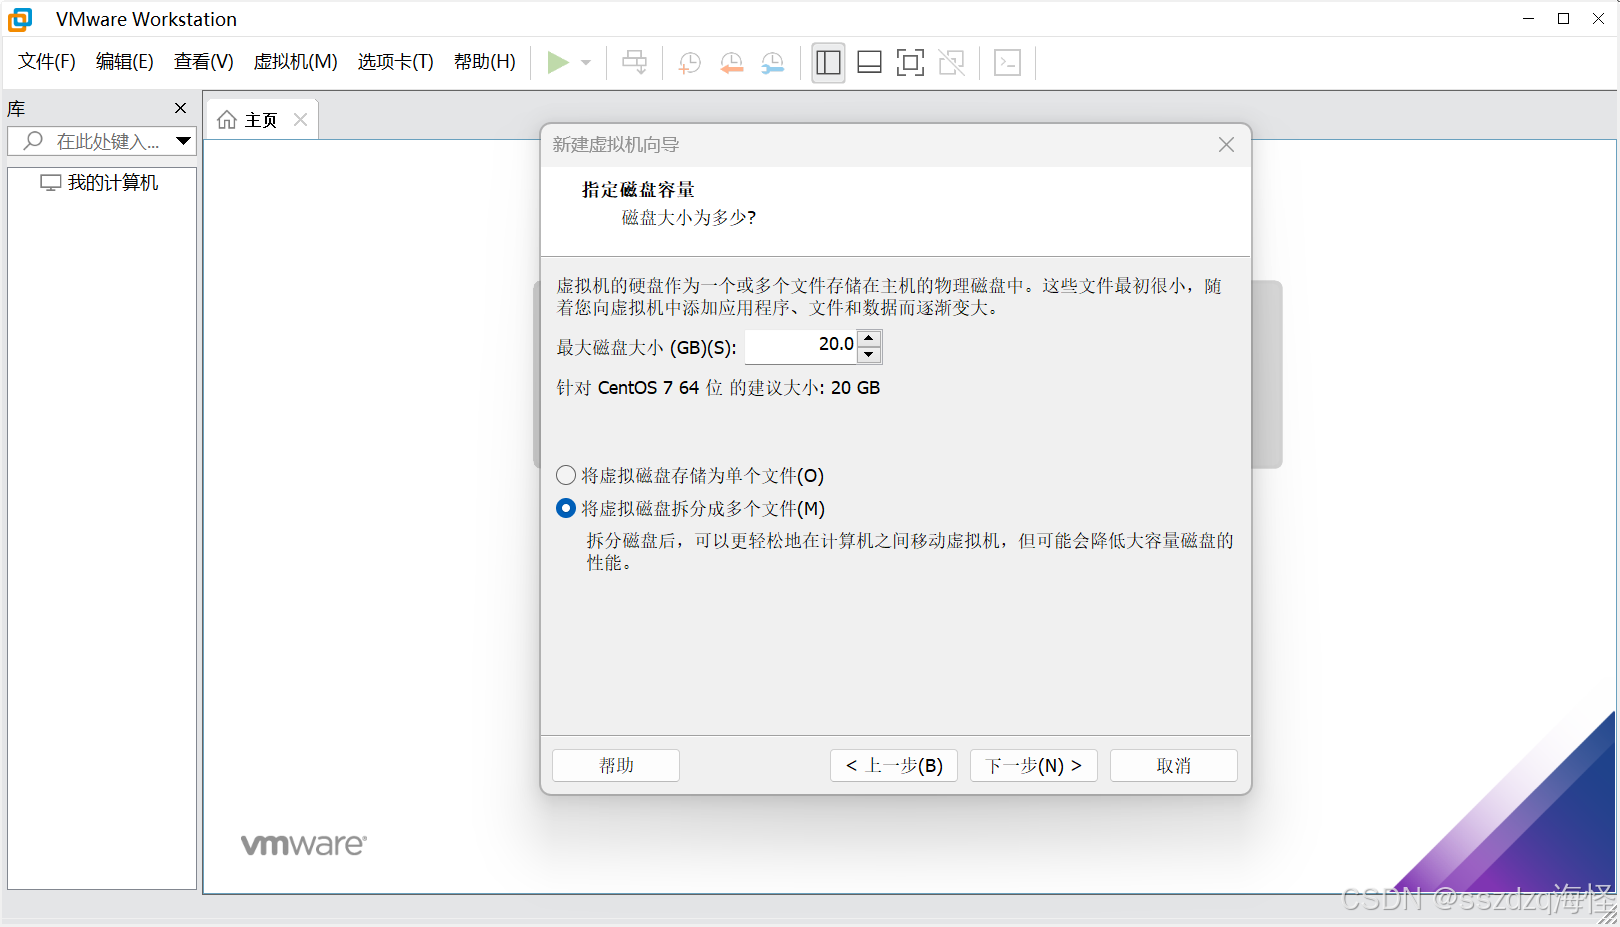1620x927 pixels.
Task: Open the 文件(F) menu
Action: click(x=47, y=62)
